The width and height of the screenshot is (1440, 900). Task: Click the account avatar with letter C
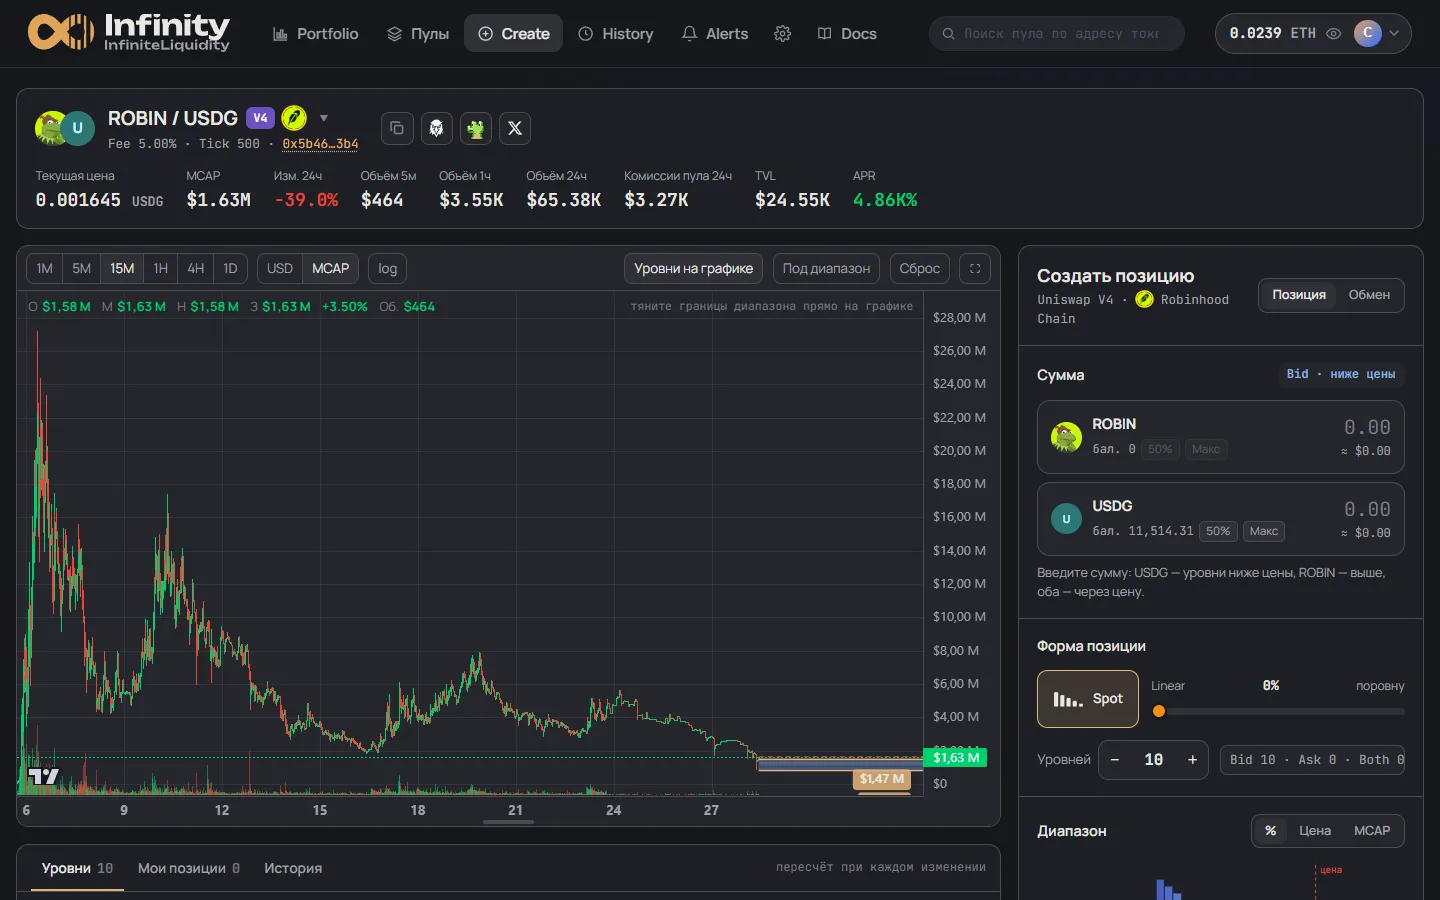[x=1367, y=34]
